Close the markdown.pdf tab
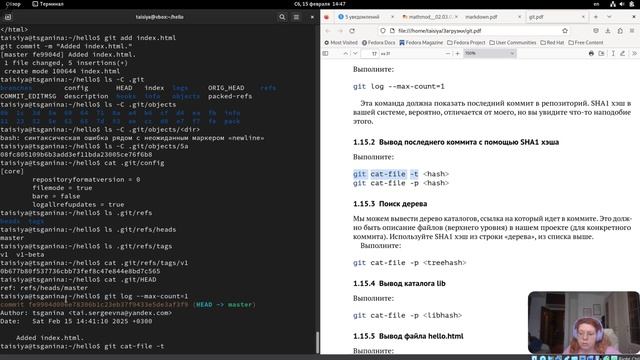This screenshot has width=640, height=360. [x=520, y=17]
